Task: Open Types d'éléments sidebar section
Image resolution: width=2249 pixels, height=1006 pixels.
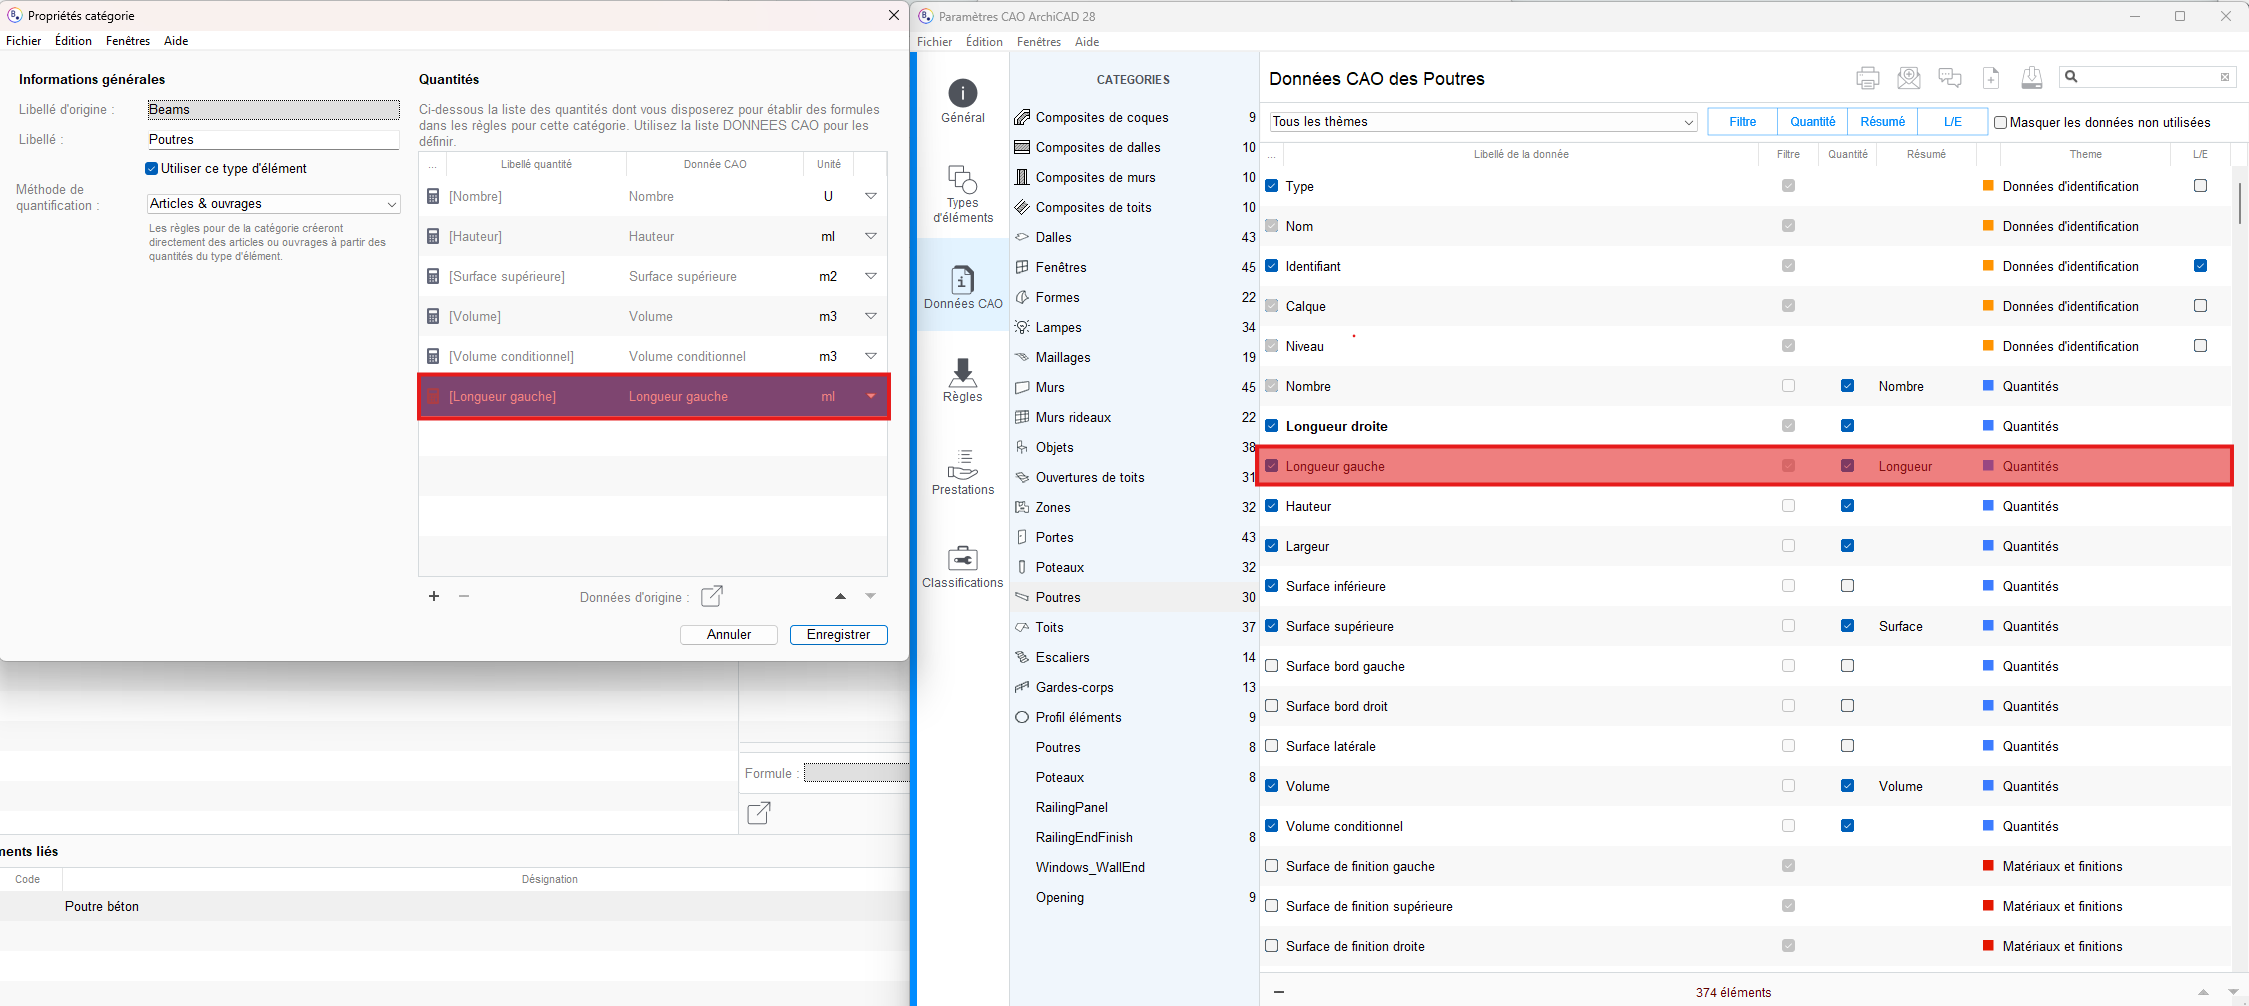Action: [962, 194]
